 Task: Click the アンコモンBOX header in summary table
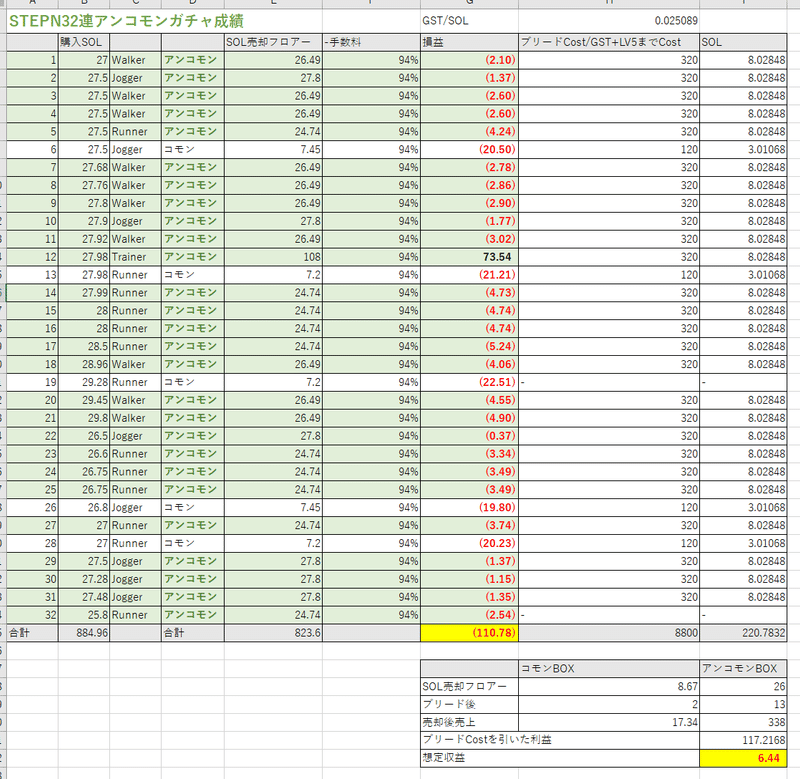(x=743, y=668)
